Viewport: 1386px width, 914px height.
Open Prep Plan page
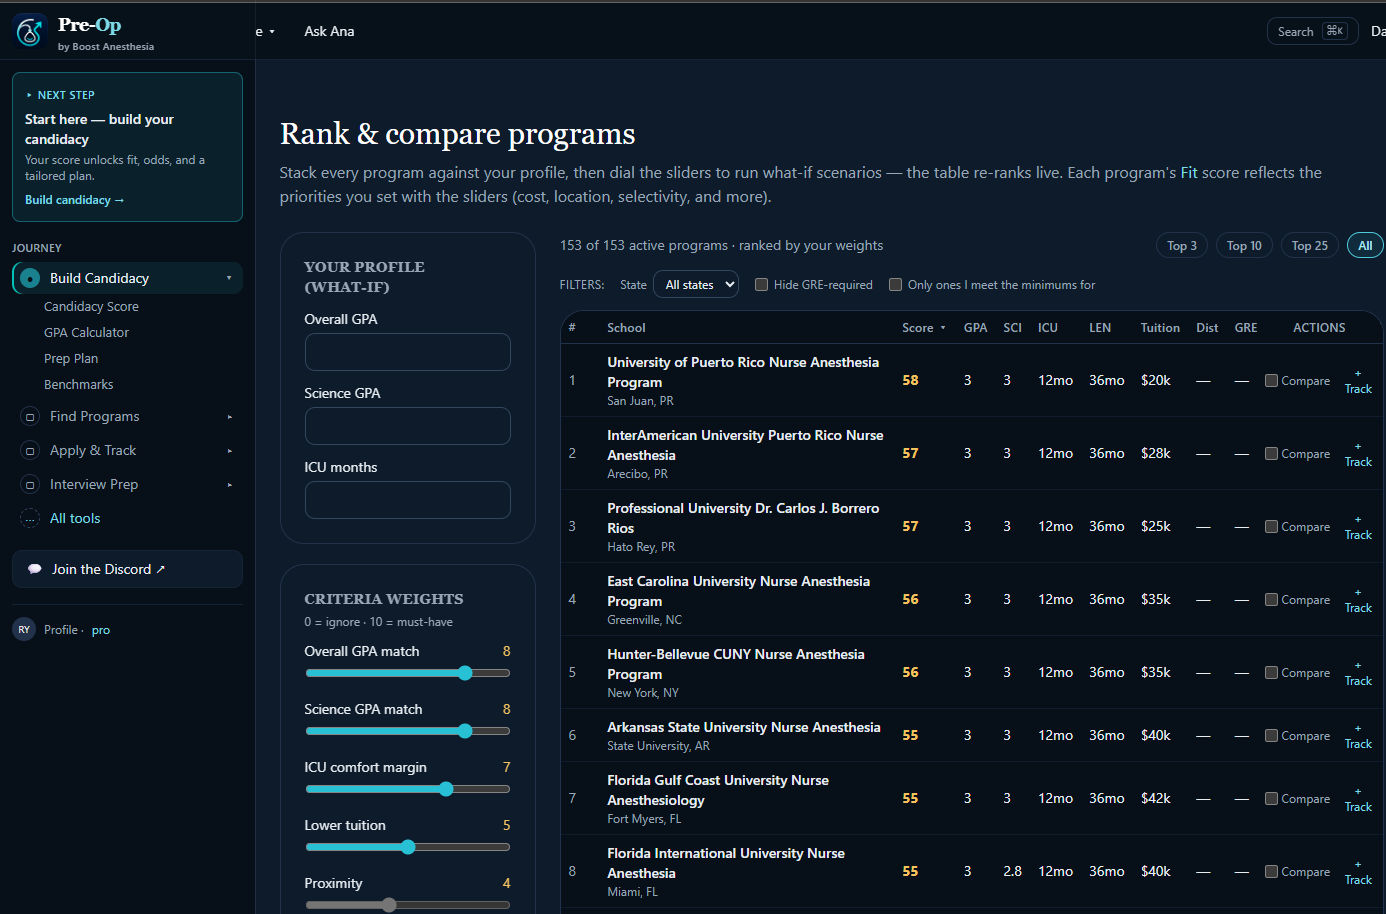point(71,359)
